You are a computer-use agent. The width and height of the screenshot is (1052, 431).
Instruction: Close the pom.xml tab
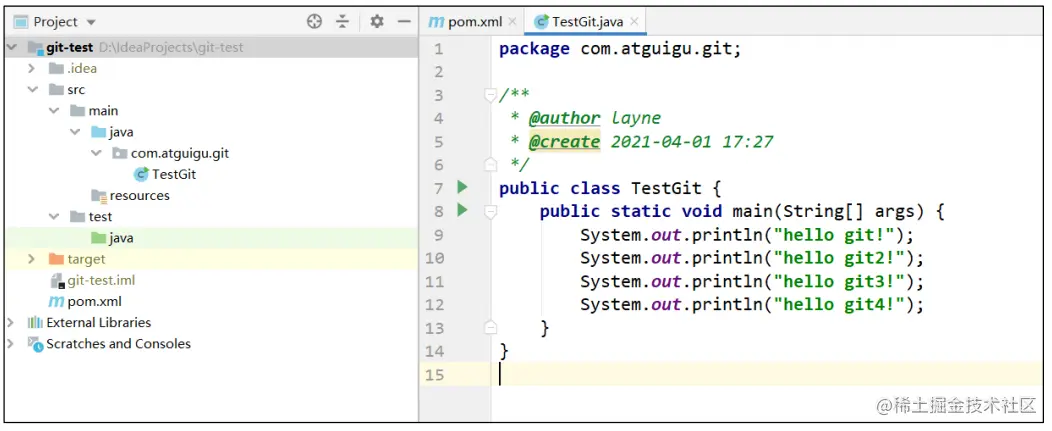(513, 21)
